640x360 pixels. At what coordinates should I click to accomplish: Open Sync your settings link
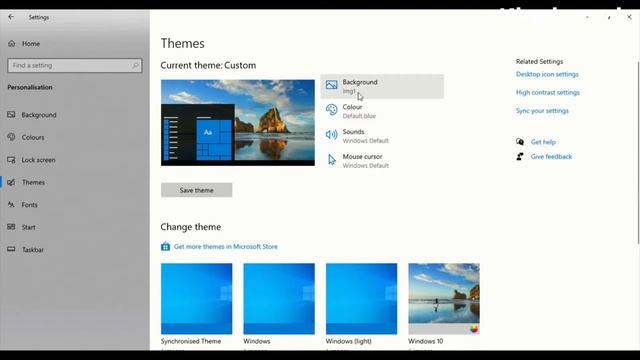[x=542, y=111]
